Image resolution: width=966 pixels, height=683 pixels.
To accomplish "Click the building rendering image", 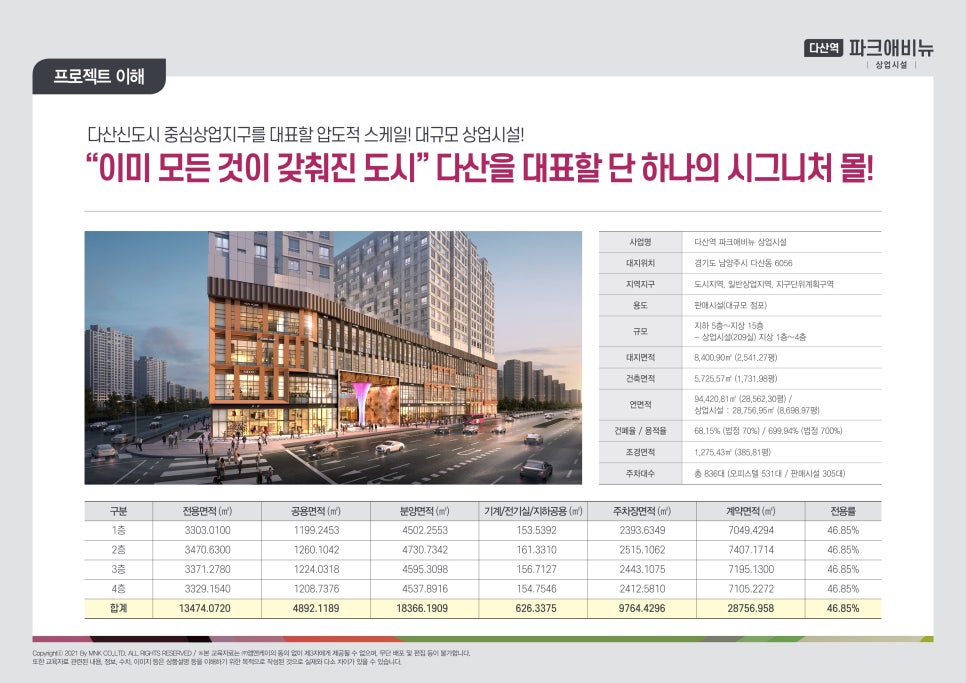I will [x=333, y=357].
